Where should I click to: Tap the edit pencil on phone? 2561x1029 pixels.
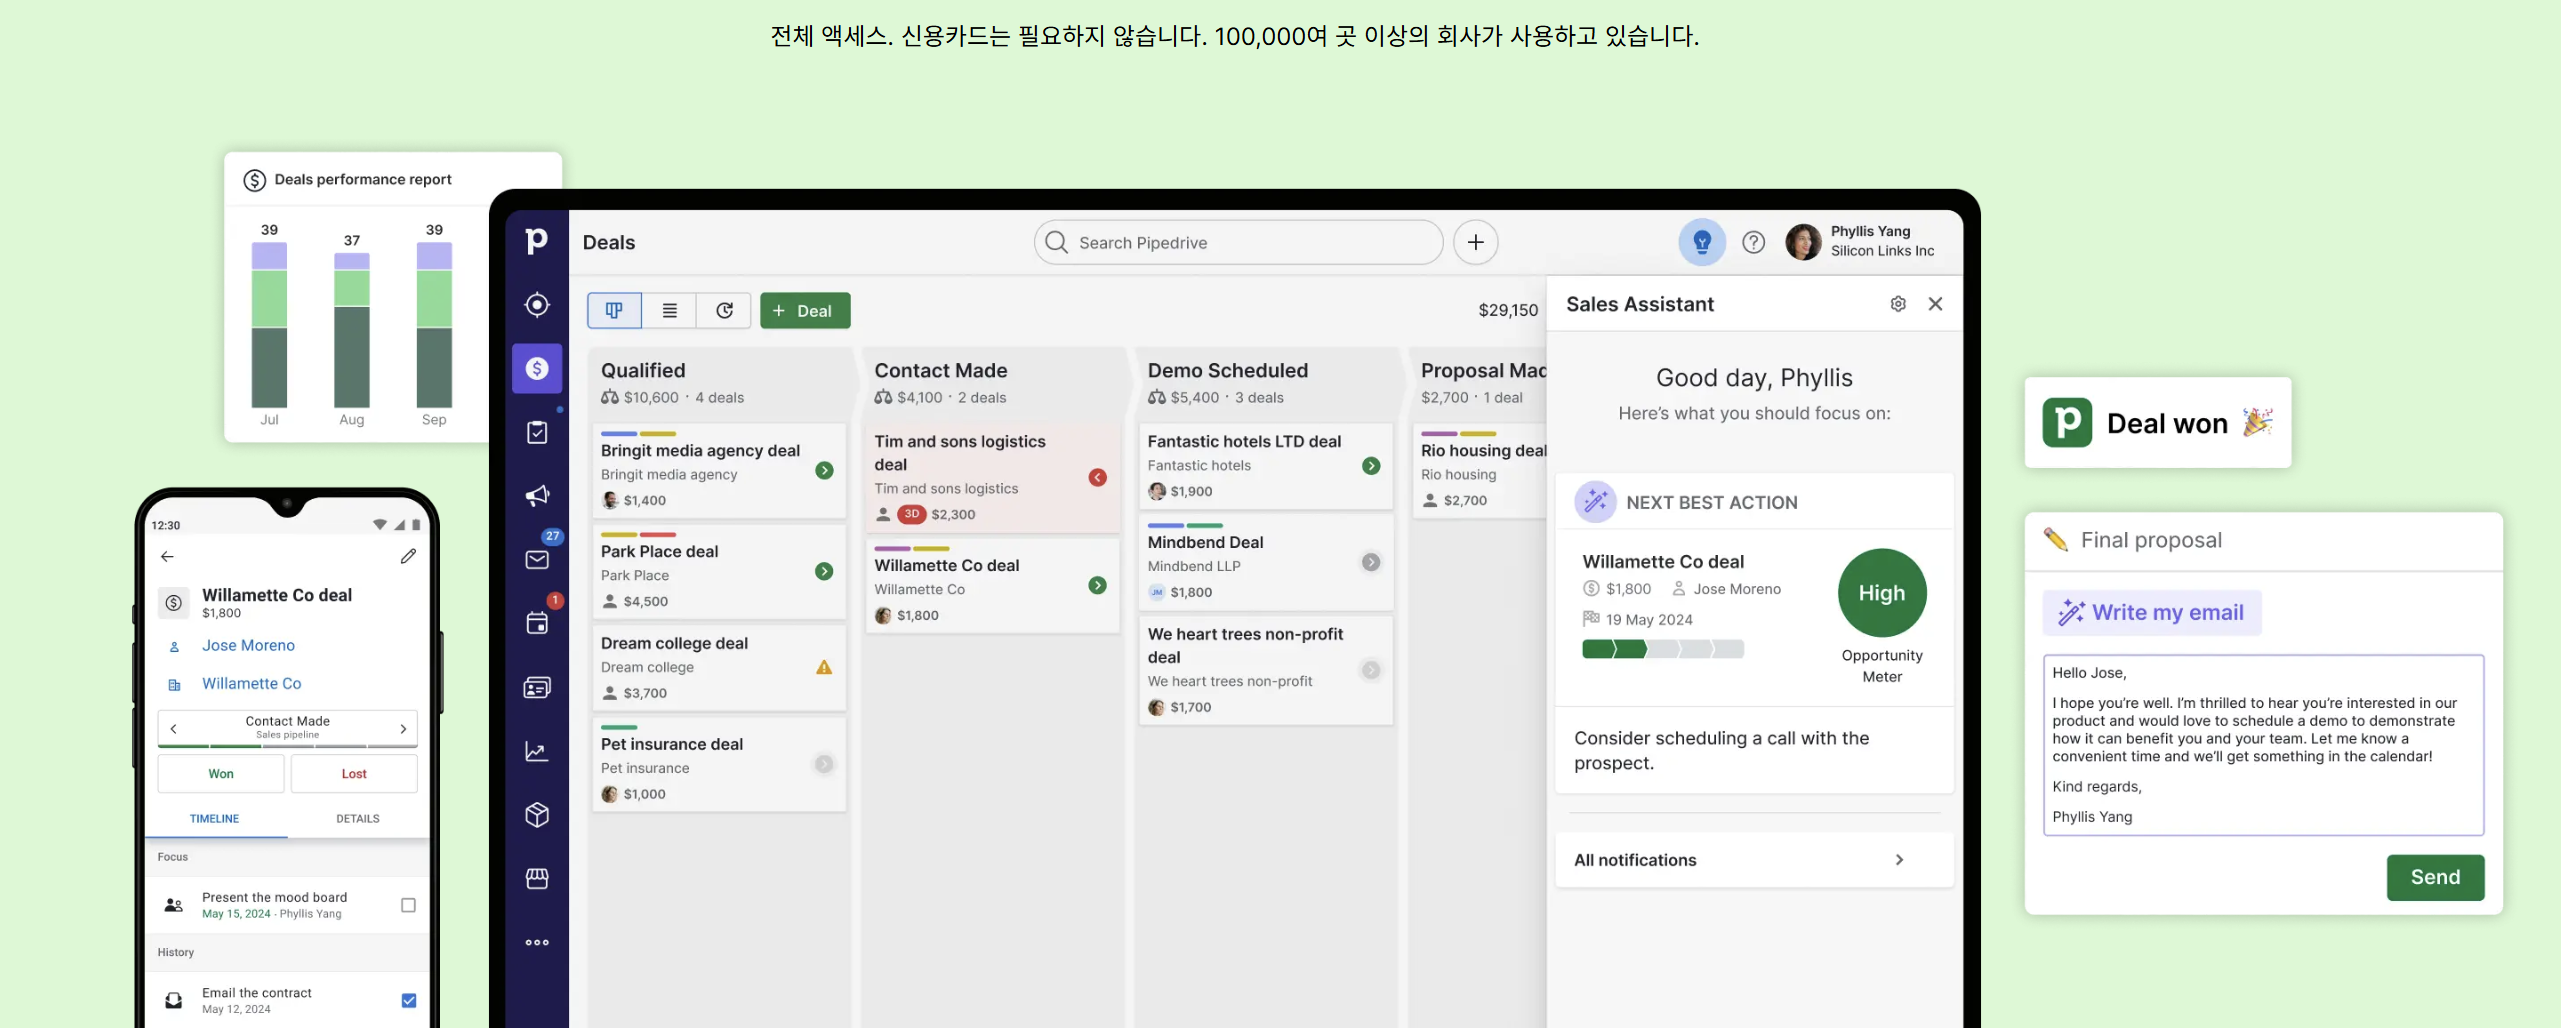point(408,556)
